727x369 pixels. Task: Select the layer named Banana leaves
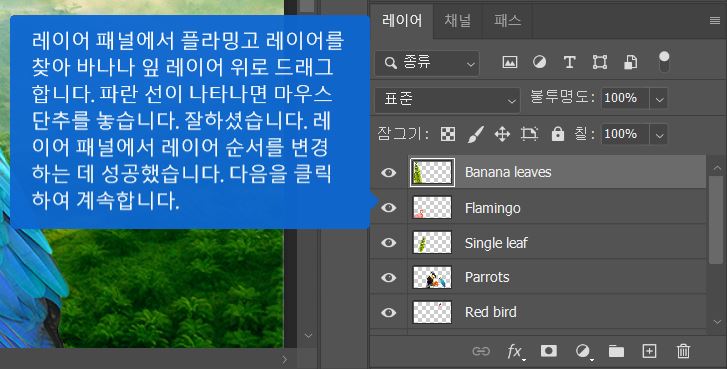(508, 172)
